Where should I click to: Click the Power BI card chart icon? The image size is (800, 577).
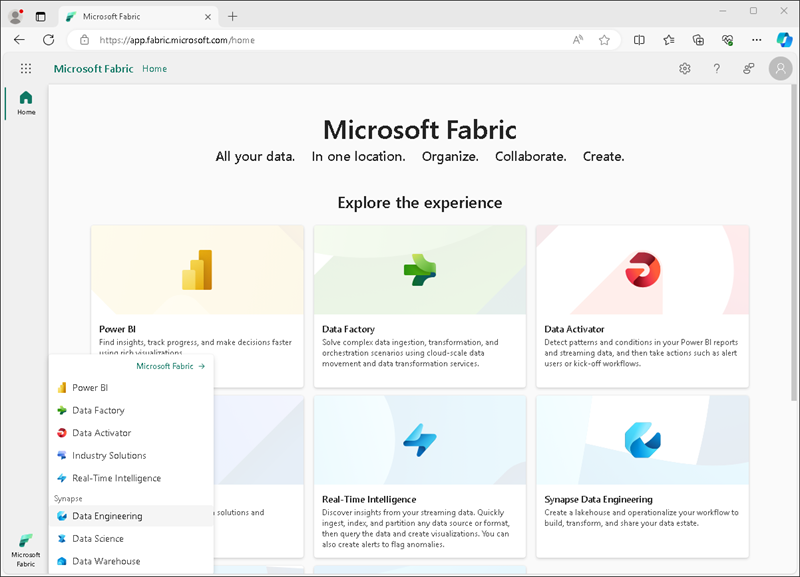[x=197, y=270]
